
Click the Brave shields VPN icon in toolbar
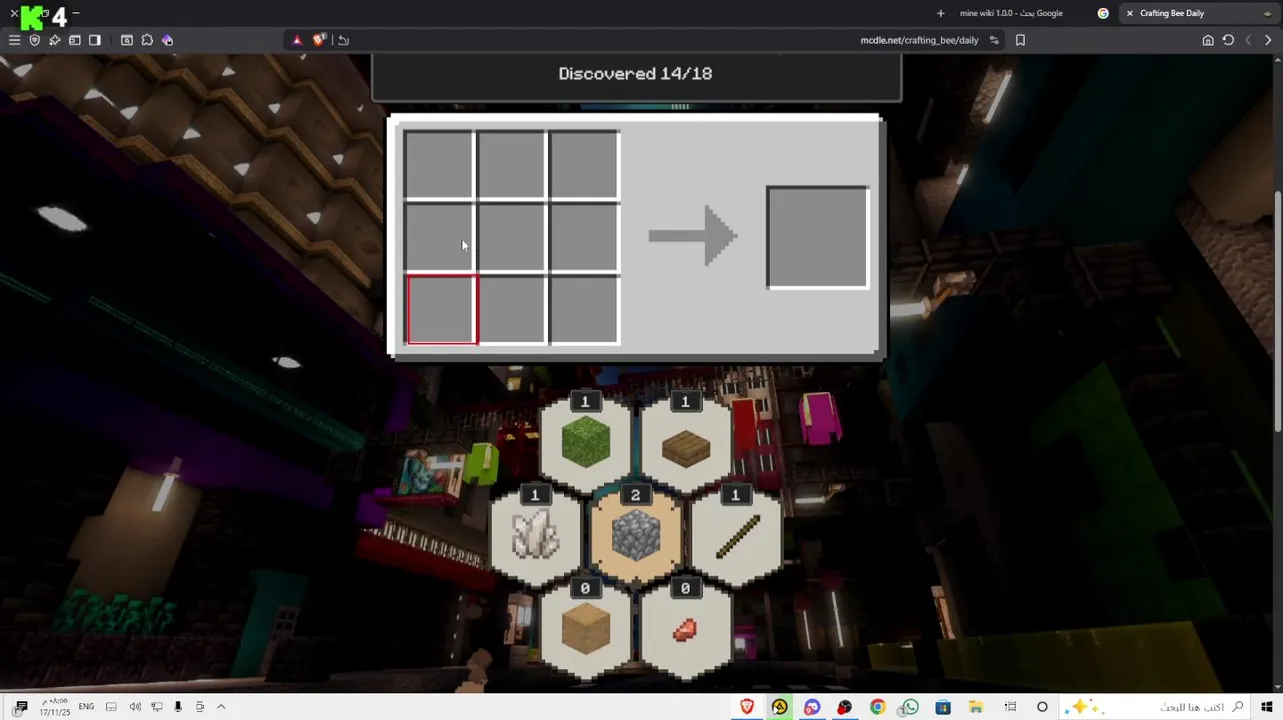click(x=35, y=40)
